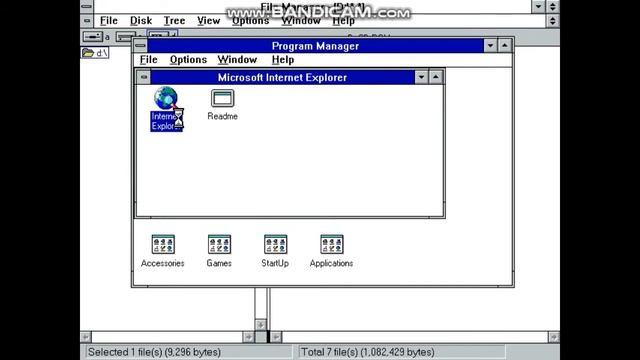Open Program Manager Help menu
The image size is (640, 360).
point(283,60)
